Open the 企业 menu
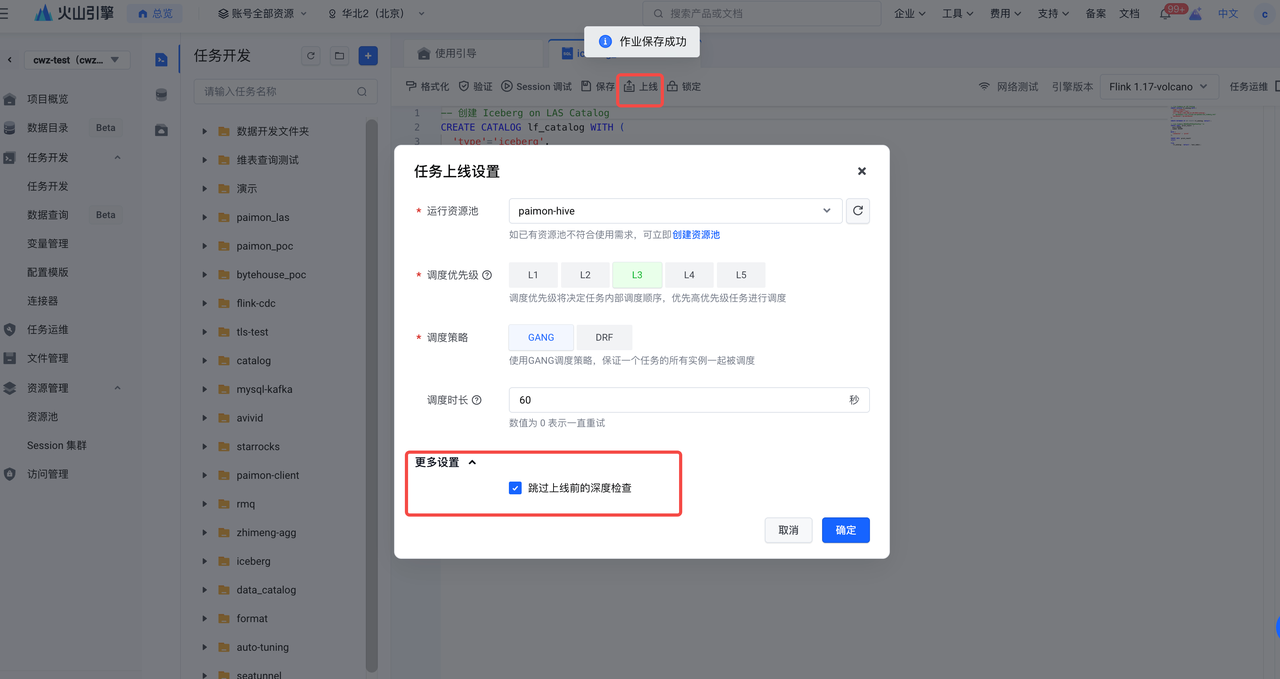 click(x=909, y=14)
